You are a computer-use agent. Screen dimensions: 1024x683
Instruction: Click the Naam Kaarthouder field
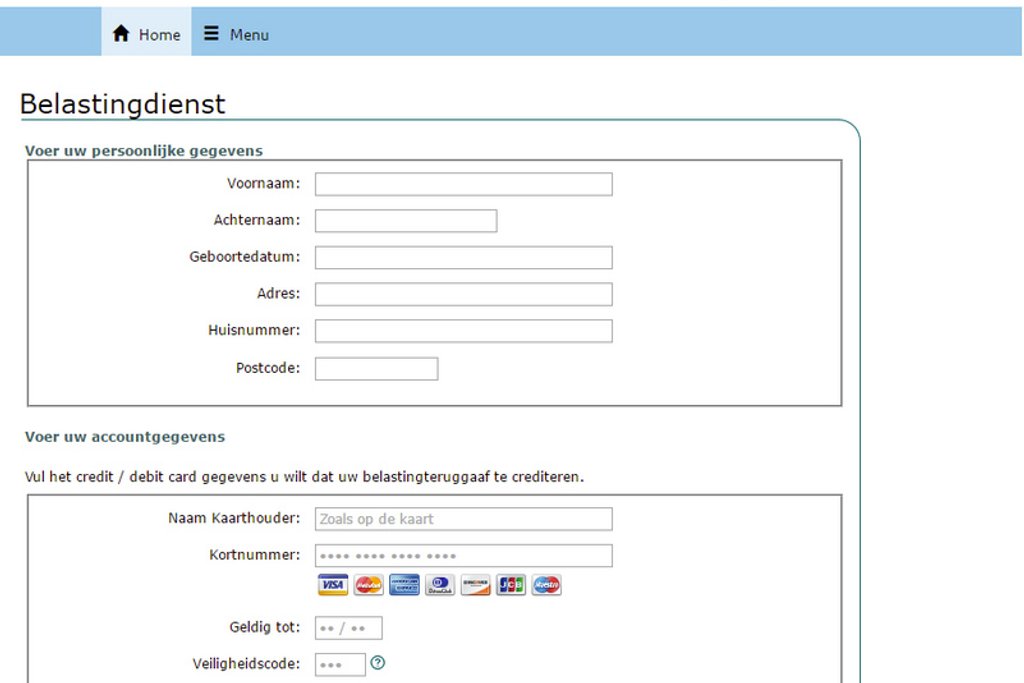pos(463,519)
